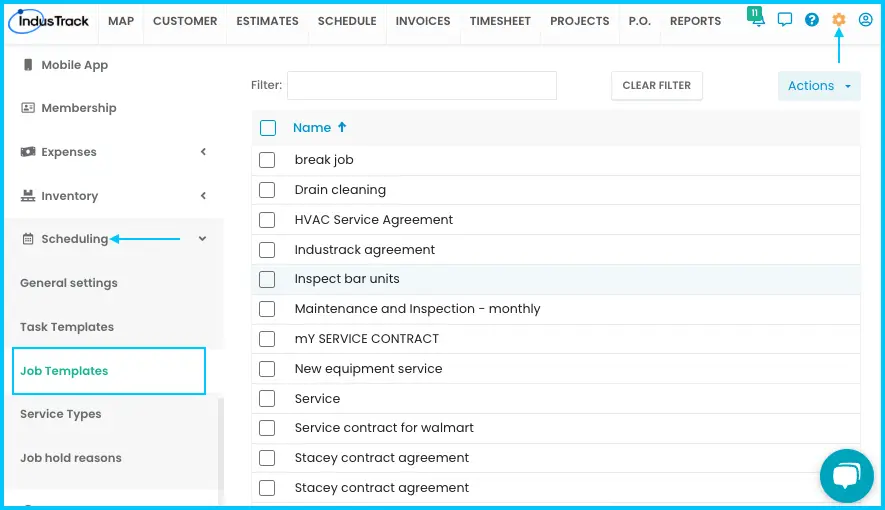The image size is (885, 510).
Task: Open Service Types in sidebar
Action: (x=60, y=414)
